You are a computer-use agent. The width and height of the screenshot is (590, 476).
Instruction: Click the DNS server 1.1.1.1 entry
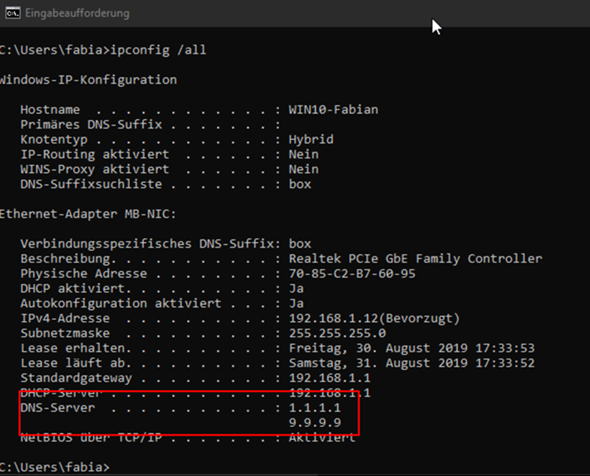coord(315,408)
